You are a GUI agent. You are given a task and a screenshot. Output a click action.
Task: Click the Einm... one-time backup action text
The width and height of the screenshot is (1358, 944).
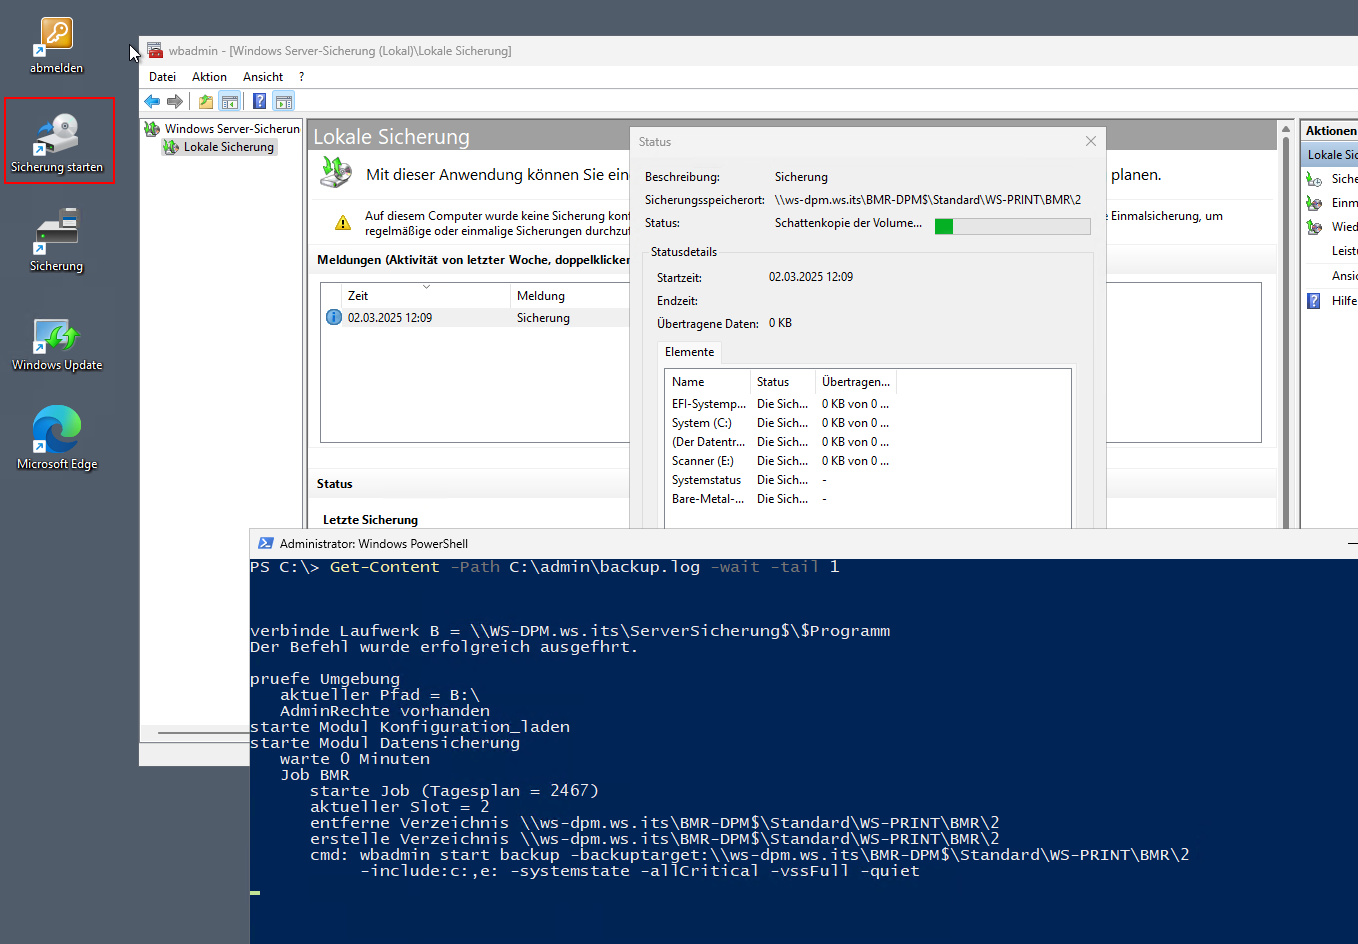coord(1344,203)
